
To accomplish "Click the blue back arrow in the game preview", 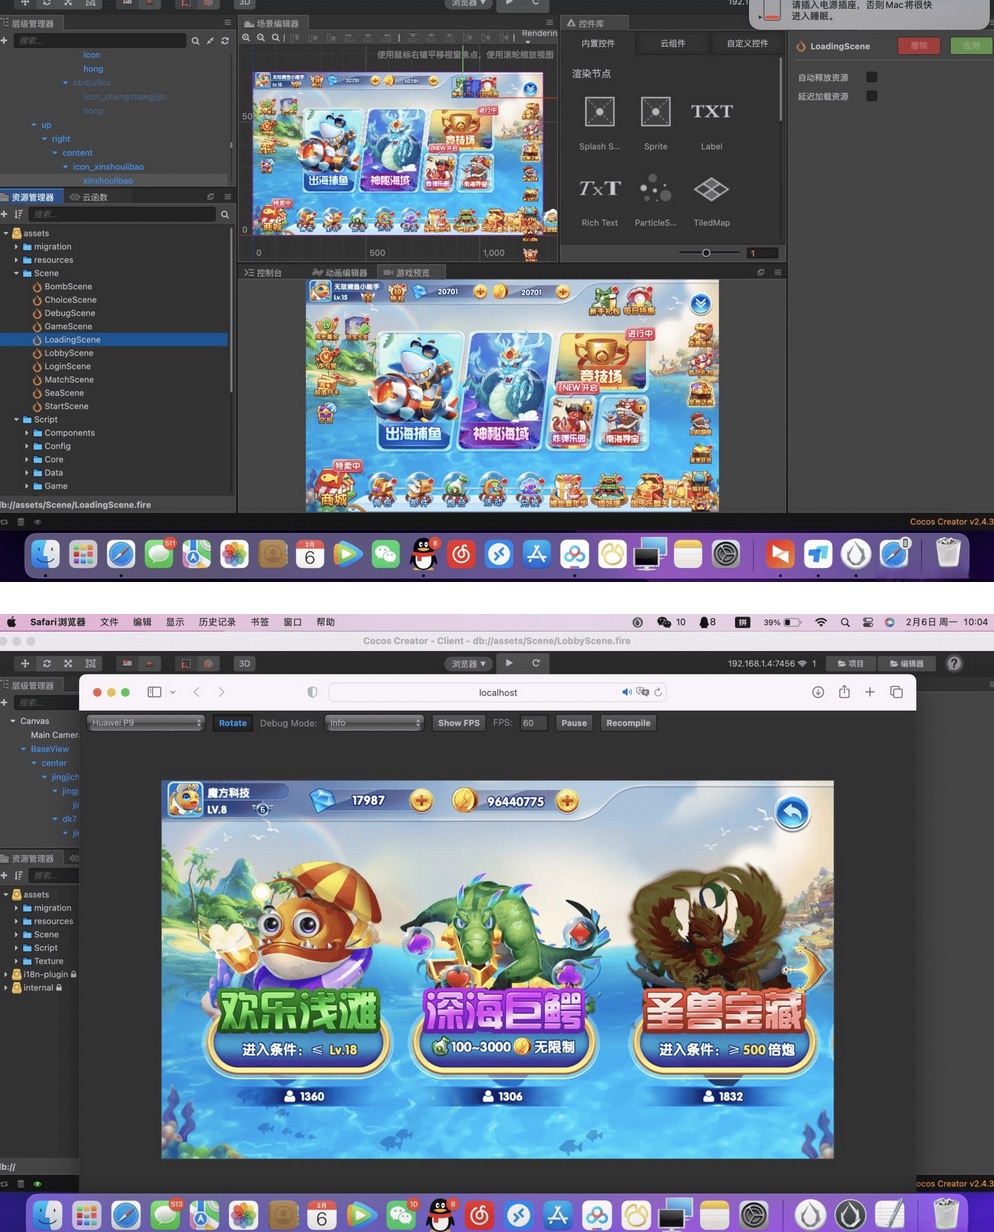I will [792, 813].
